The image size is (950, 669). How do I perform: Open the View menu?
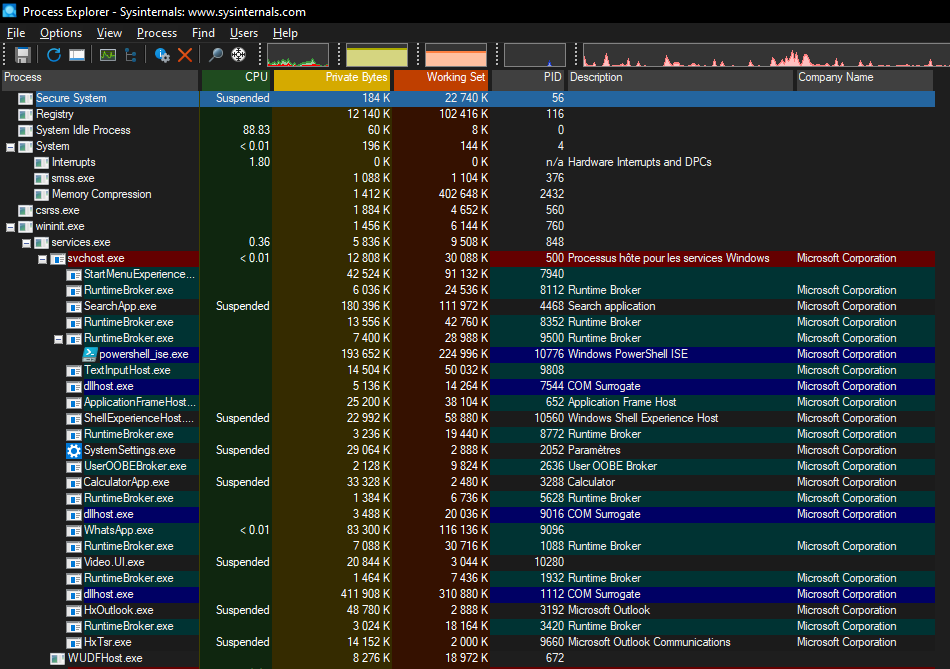(109, 33)
